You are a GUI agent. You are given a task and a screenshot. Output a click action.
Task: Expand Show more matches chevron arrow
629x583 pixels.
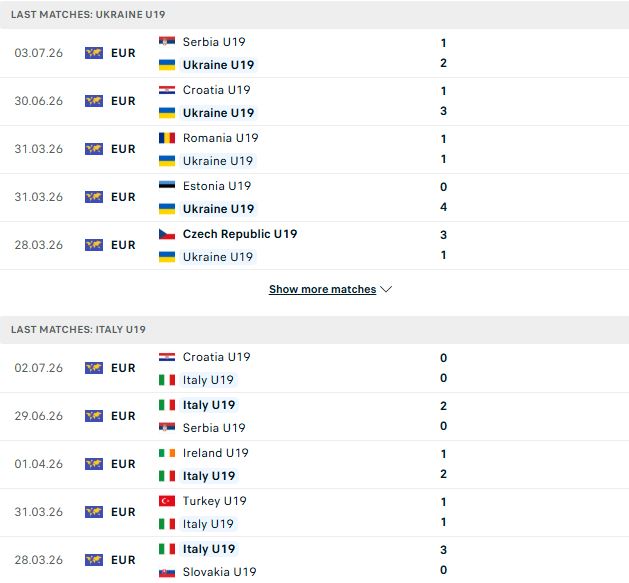(386, 289)
